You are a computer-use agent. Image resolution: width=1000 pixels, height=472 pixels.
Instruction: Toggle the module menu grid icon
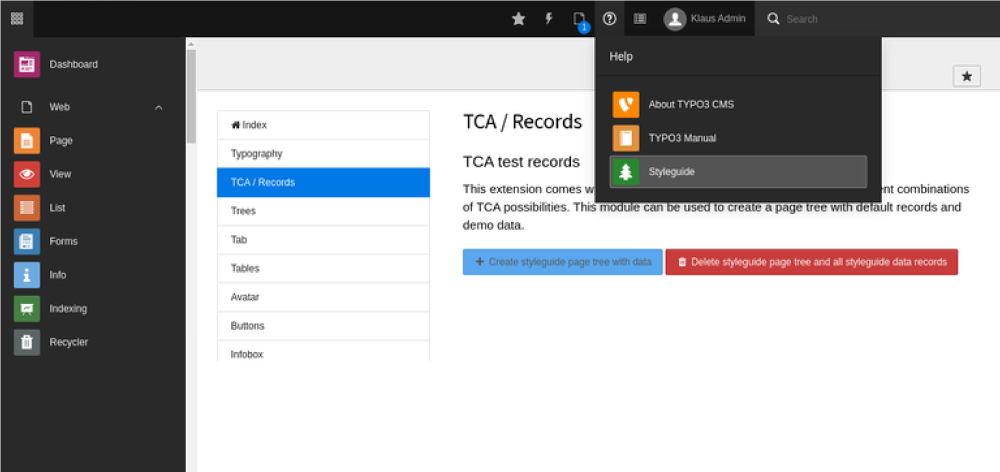17,18
